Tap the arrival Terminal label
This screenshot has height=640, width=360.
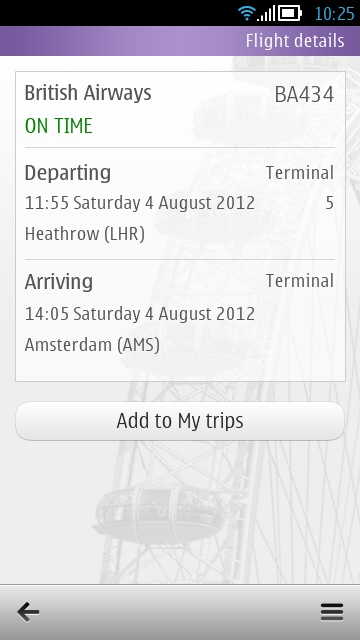tap(300, 281)
